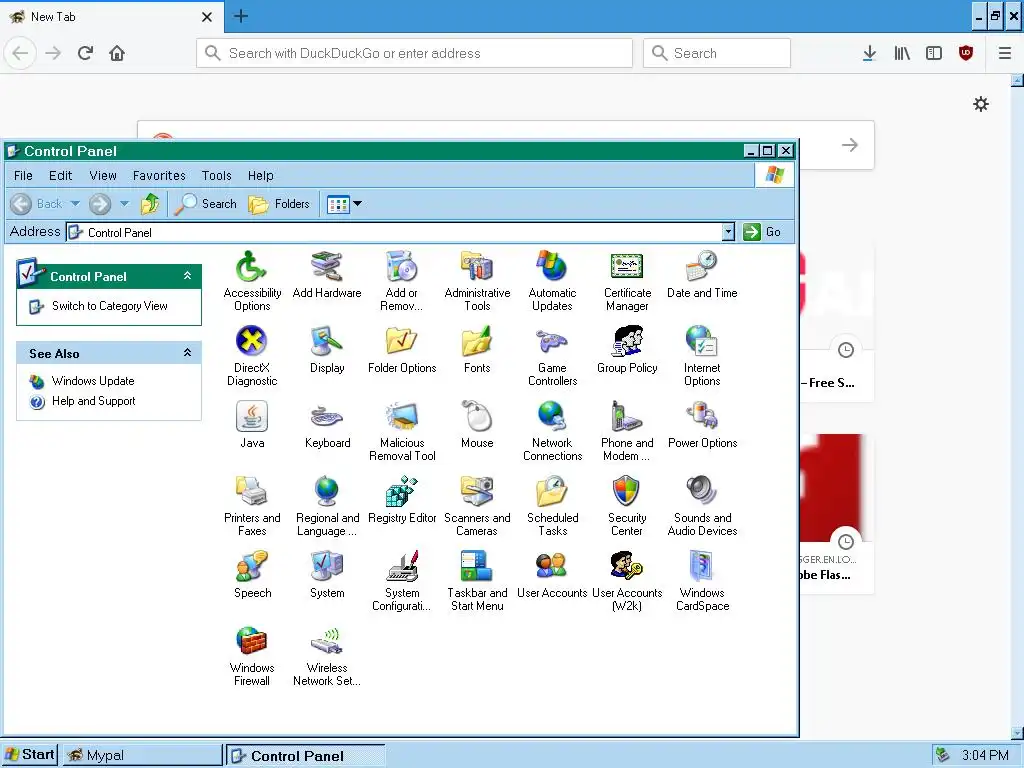The height and width of the screenshot is (768, 1024).
Task: Open the Favorites menu
Action: coord(159,176)
